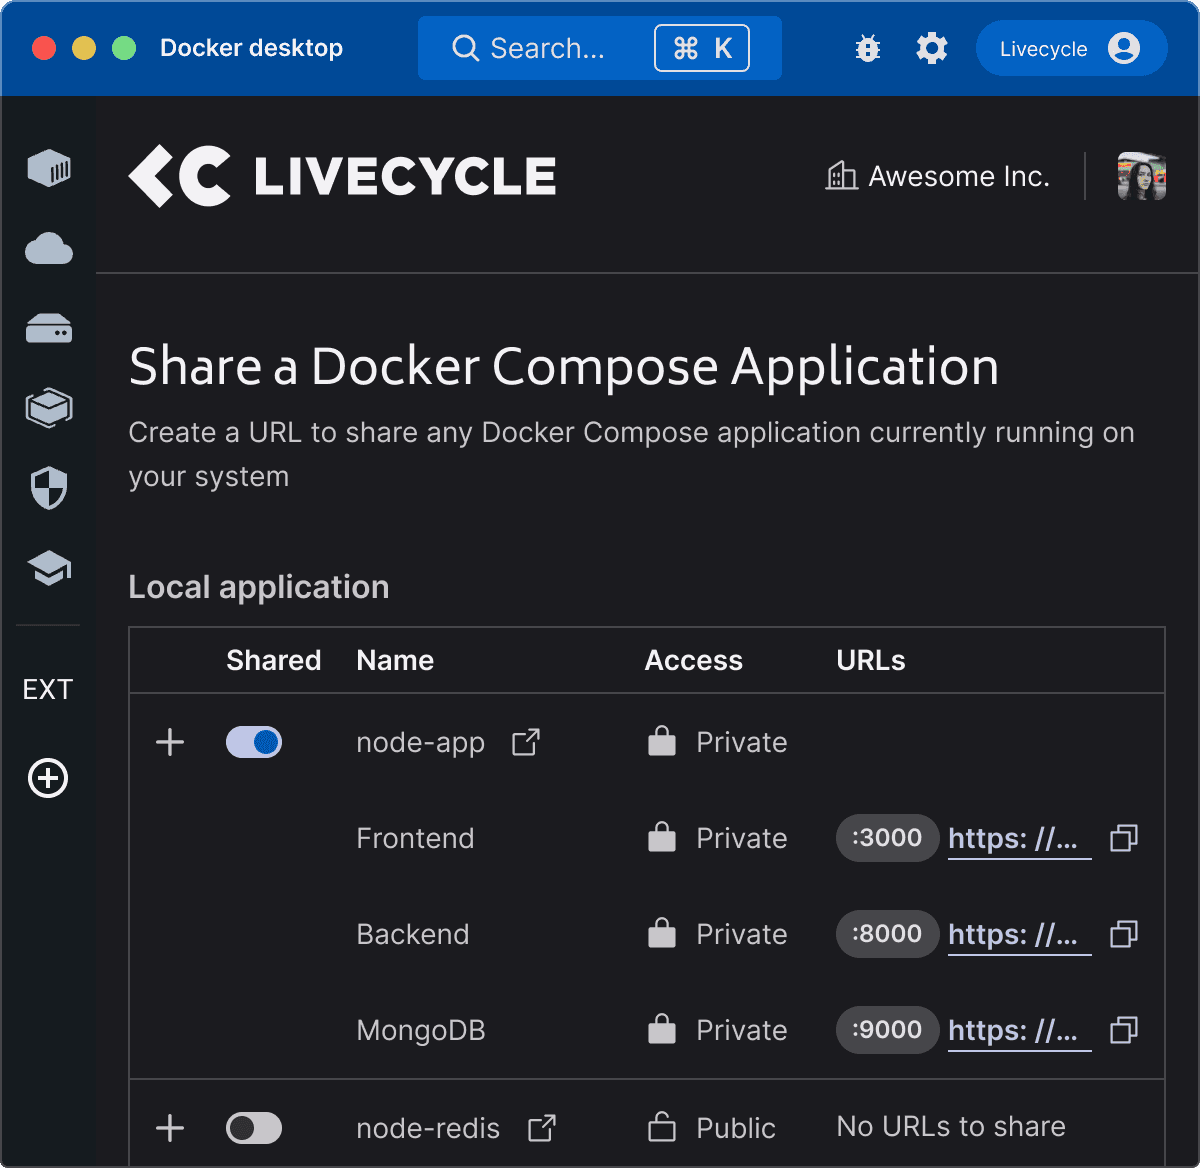Open the MongoDB https URL link
Viewport: 1200px width, 1168px height.
pyautogui.click(x=1019, y=1030)
